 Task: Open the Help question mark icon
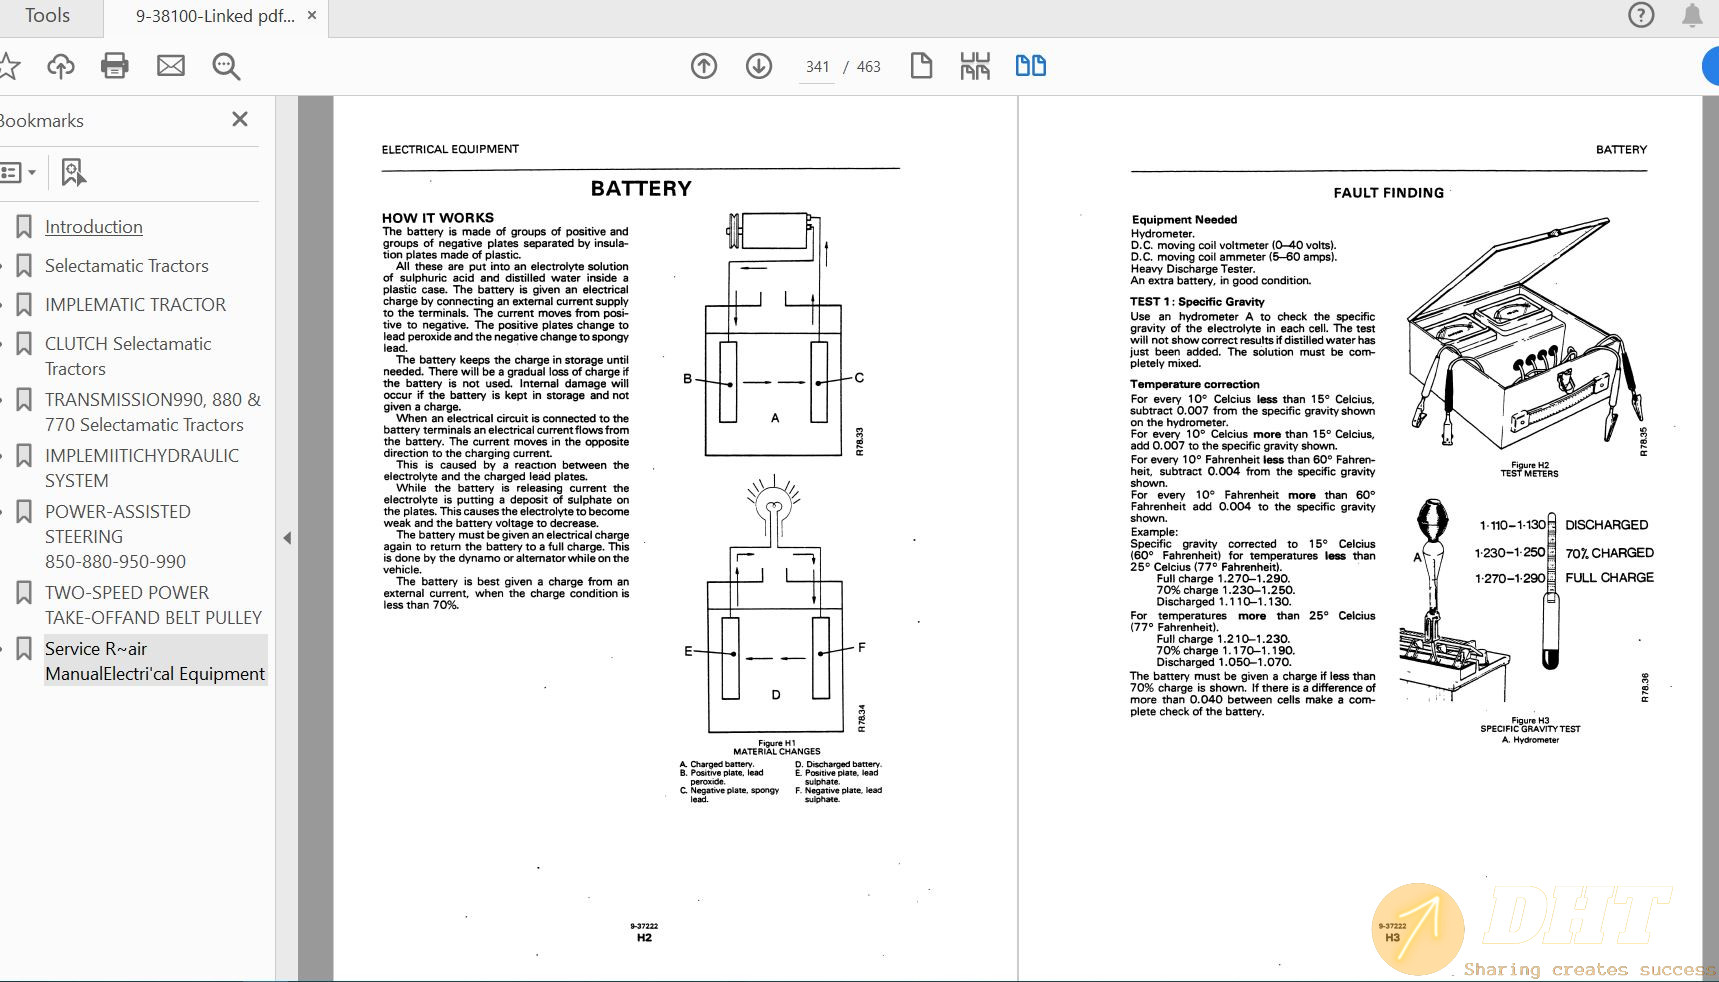point(1641,15)
